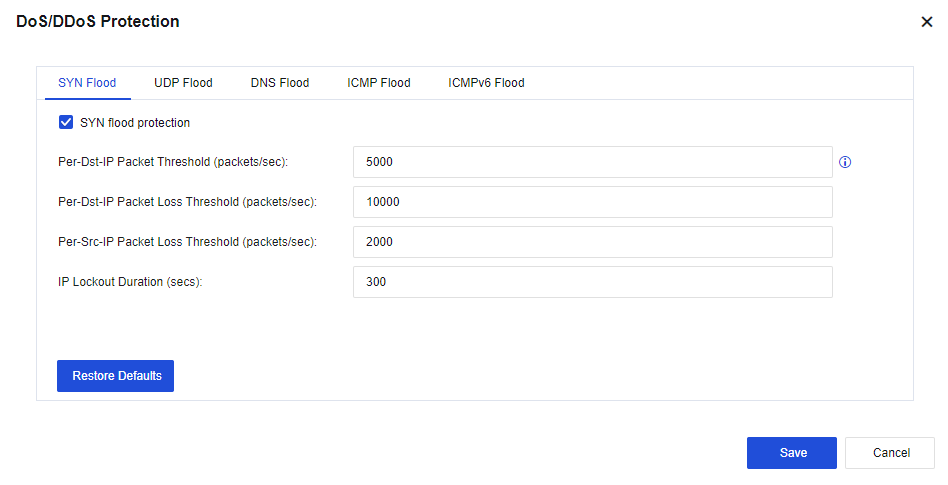Viewport: 948px width, 485px height.
Task: Close the DoS/DDoS Protection dialog
Action: (926, 22)
